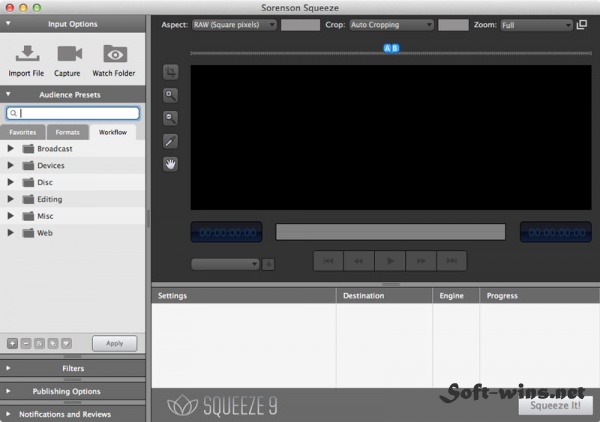
Task: Click the Broadcast folder icon
Action: point(28,149)
